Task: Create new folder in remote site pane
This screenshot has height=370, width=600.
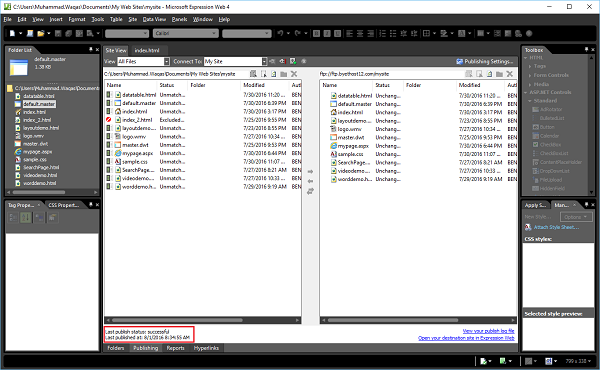Action: [499, 74]
